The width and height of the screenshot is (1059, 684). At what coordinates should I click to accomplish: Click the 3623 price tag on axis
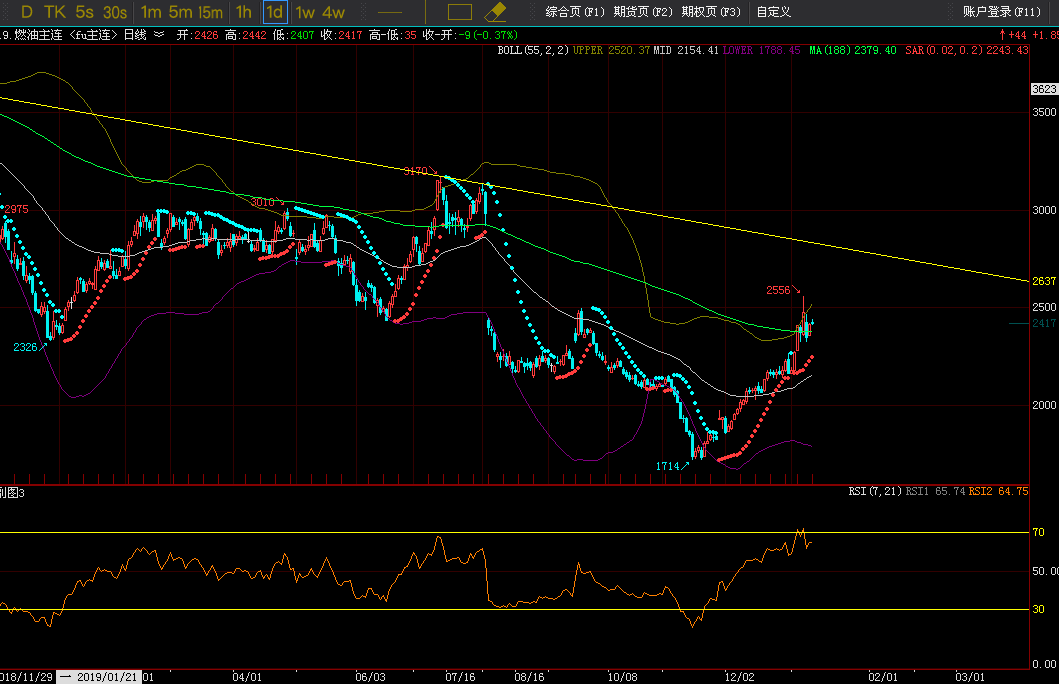click(1044, 89)
